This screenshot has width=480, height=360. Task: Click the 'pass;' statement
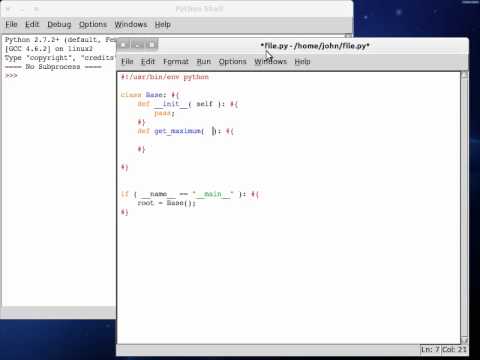[x=164, y=113]
